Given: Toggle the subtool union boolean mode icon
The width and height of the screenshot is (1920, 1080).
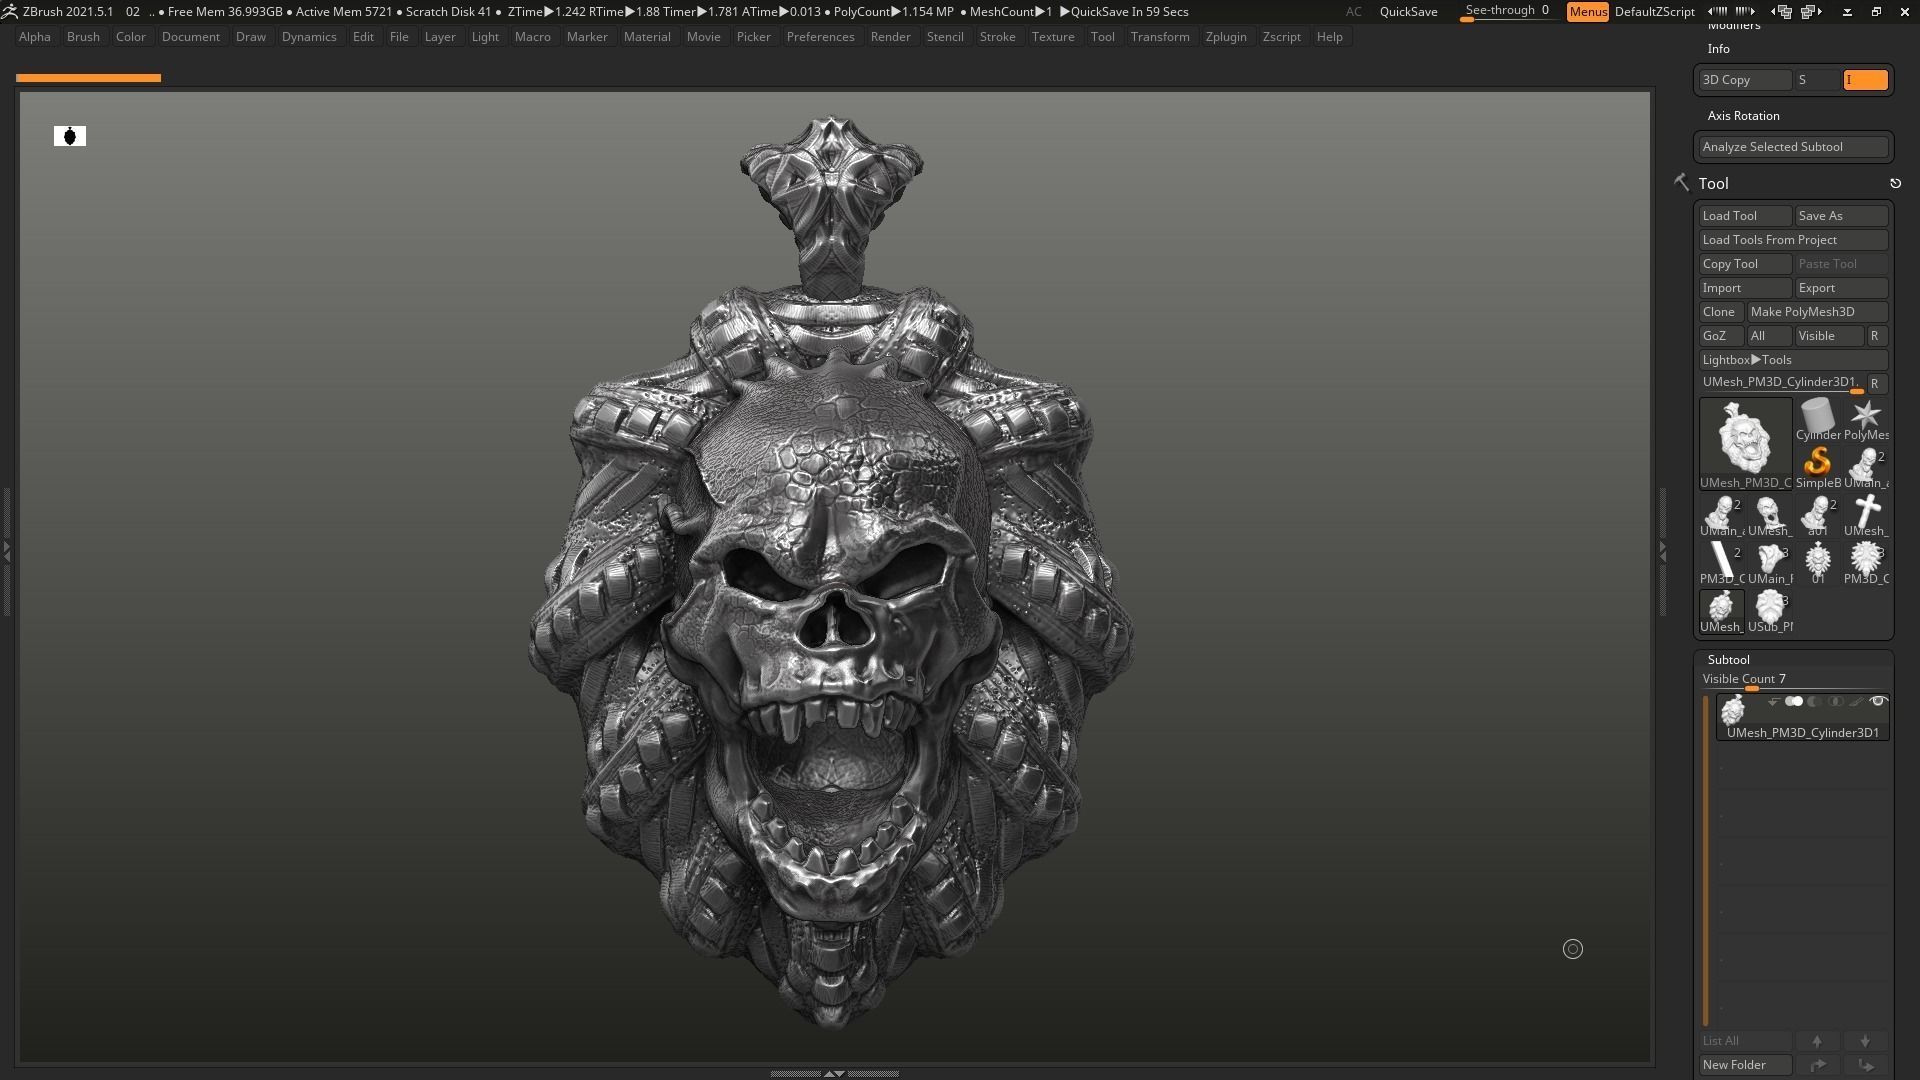Looking at the screenshot, I should coord(1794,702).
